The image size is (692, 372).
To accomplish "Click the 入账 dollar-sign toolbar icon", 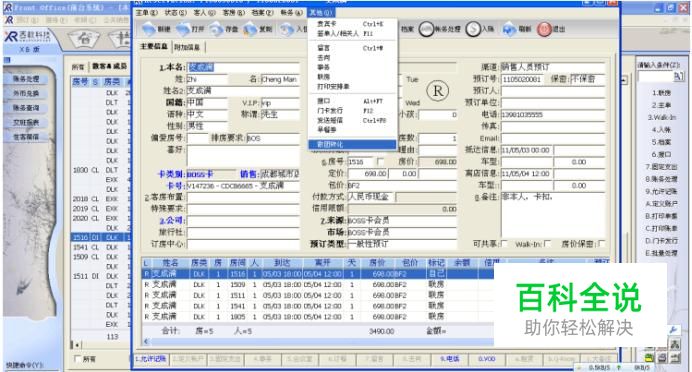I will pyautogui.click(x=473, y=29).
